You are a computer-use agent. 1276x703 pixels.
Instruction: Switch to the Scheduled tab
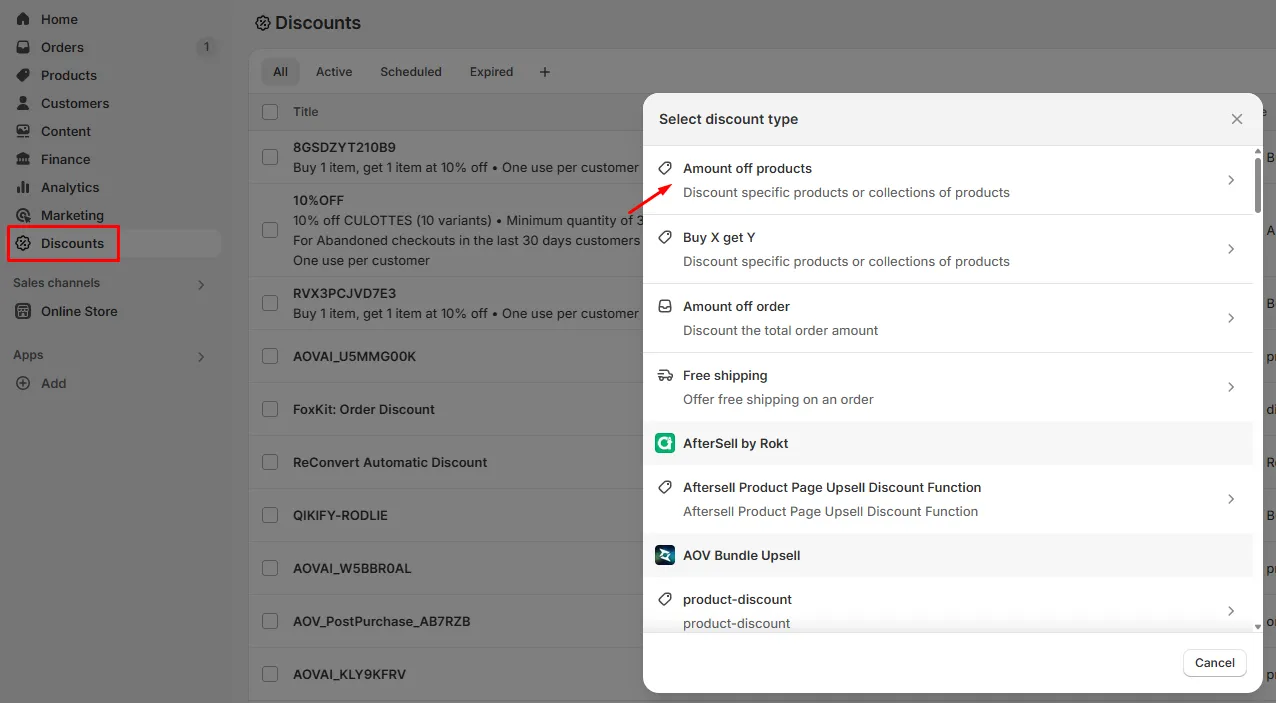[x=410, y=72]
